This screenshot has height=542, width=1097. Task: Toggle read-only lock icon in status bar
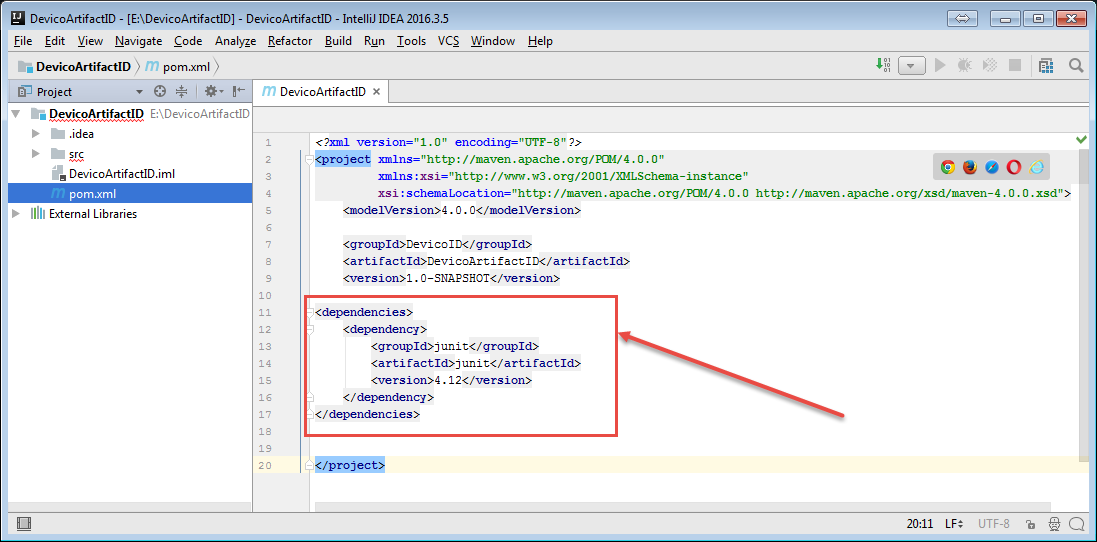tap(1030, 524)
